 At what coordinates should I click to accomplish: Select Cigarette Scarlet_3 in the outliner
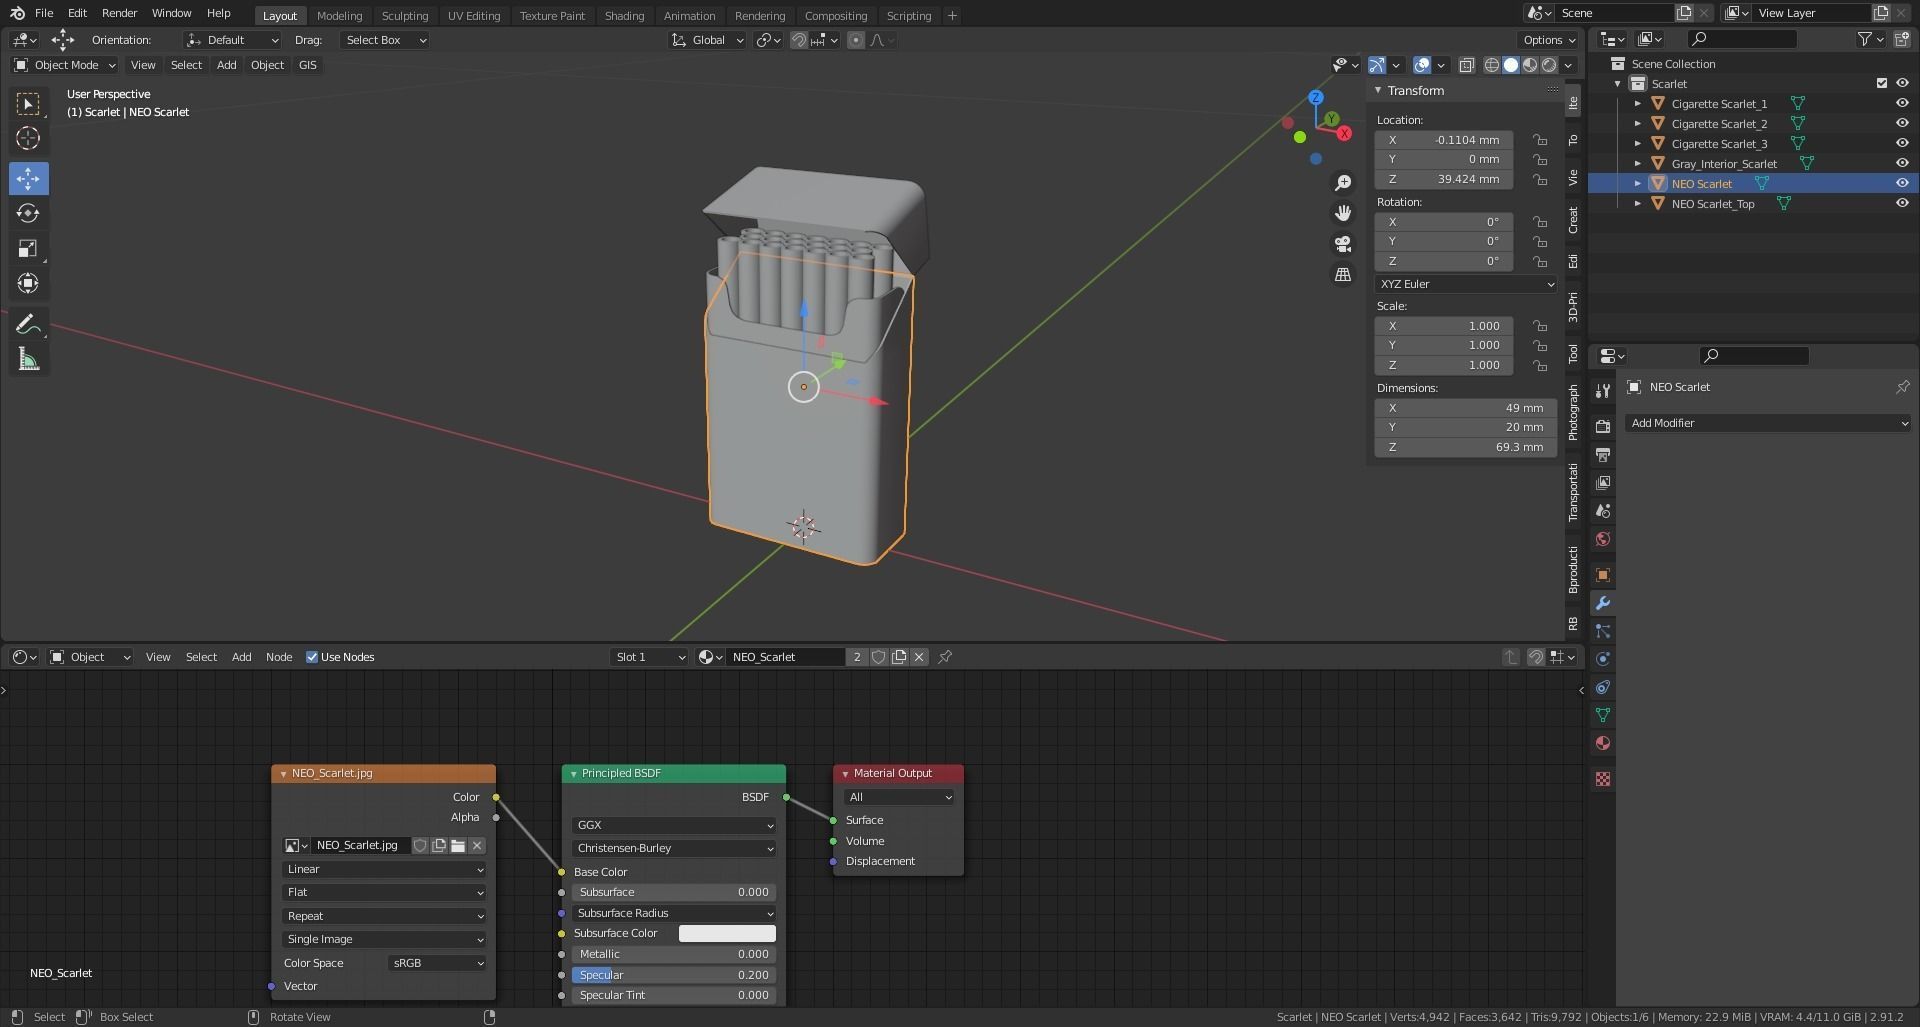coord(1719,144)
